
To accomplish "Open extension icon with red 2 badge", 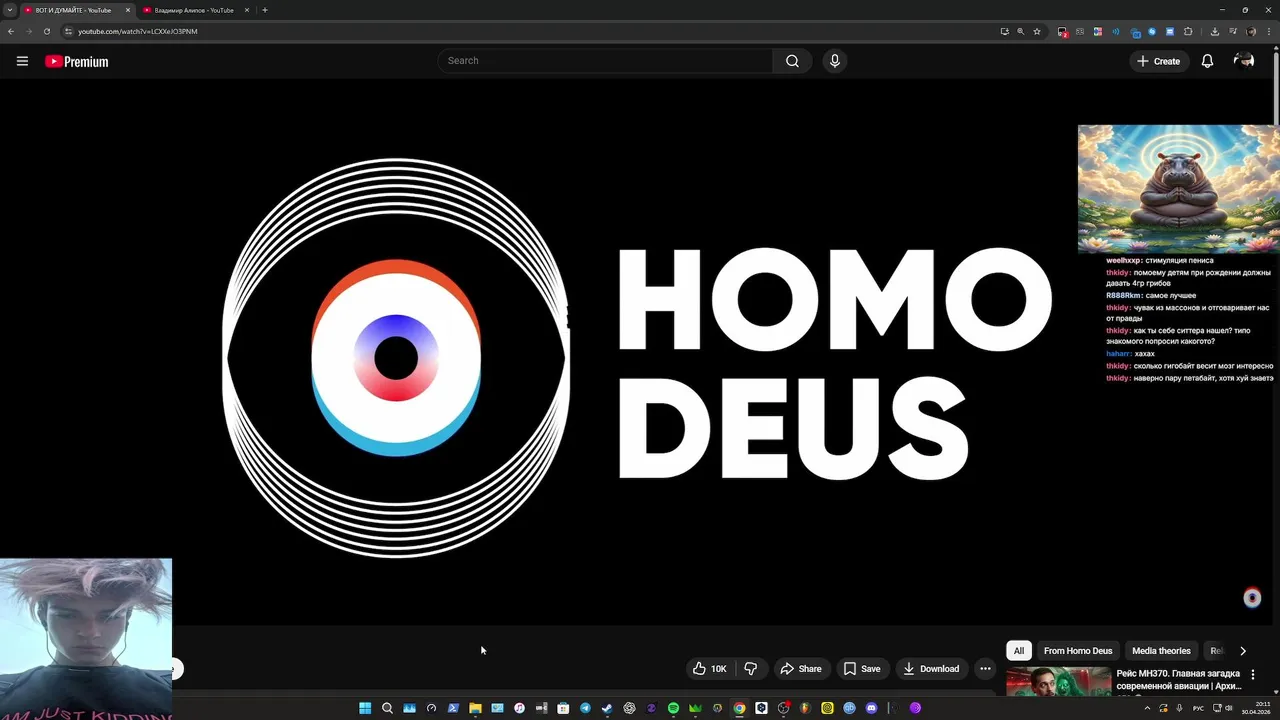I will (1063, 32).
